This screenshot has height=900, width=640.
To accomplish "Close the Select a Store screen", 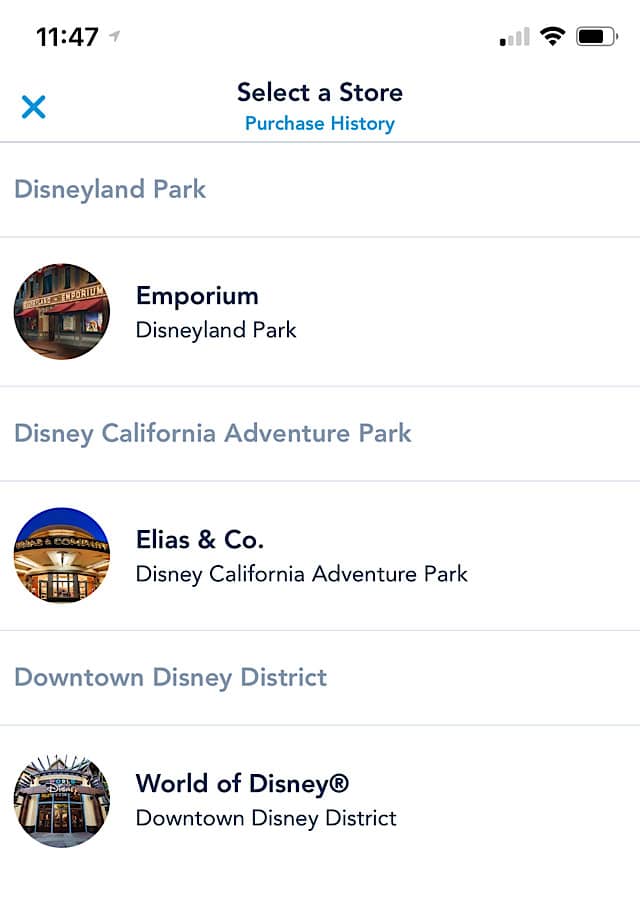I will click(33, 107).
